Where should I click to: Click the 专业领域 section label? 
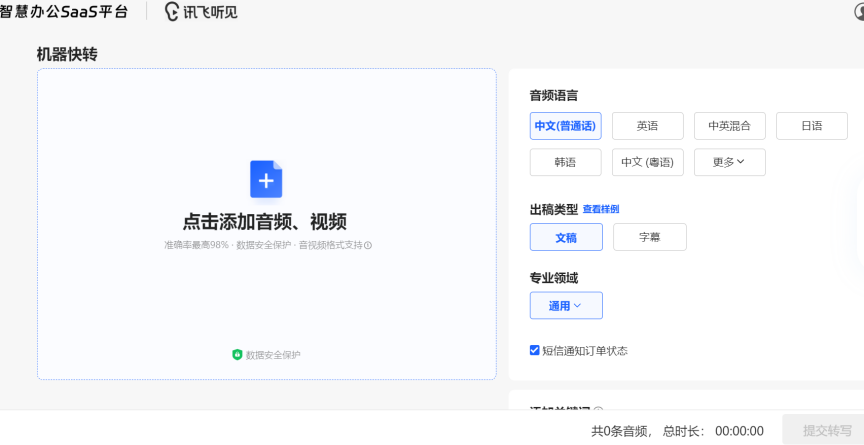[554, 278]
